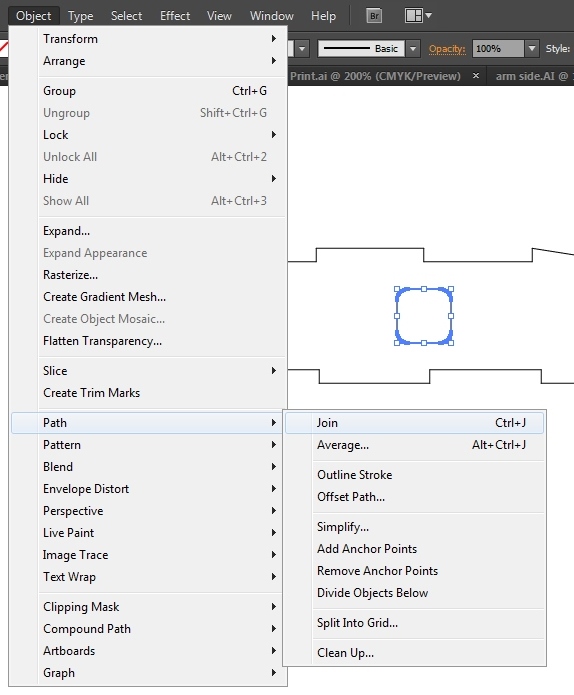Choose Join in the Path submenu
Viewport: 574px width, 695px height.
pyautogui.click(x=414, y=423)
